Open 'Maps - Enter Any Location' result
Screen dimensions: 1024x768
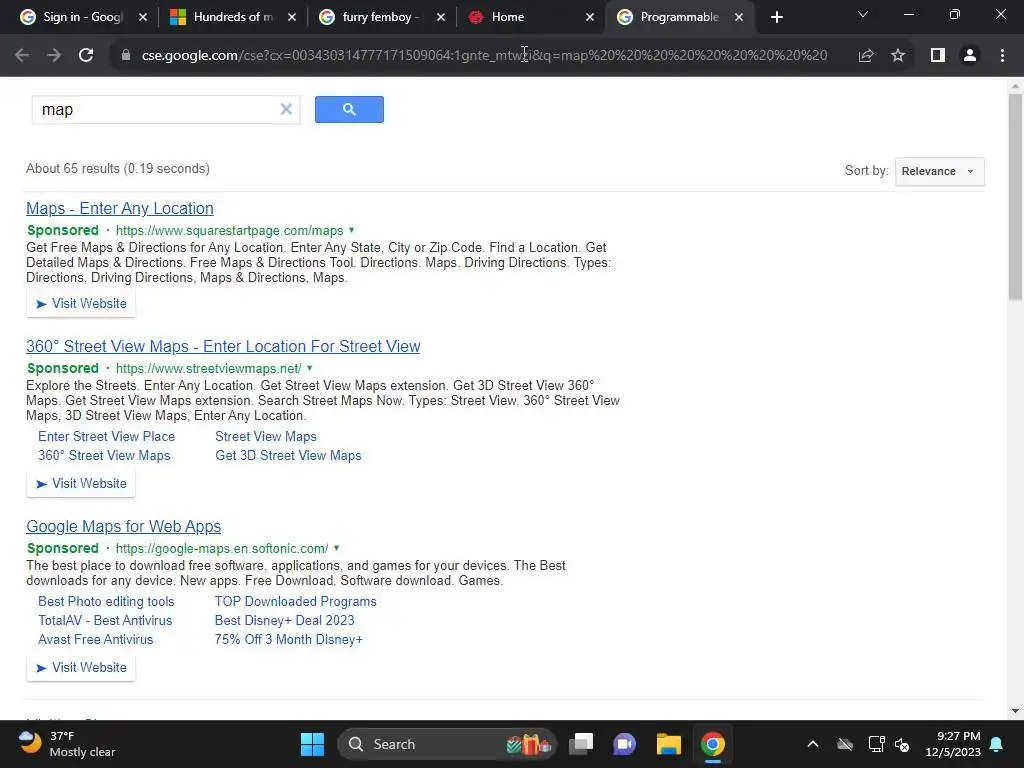click(x=120, y=208)
